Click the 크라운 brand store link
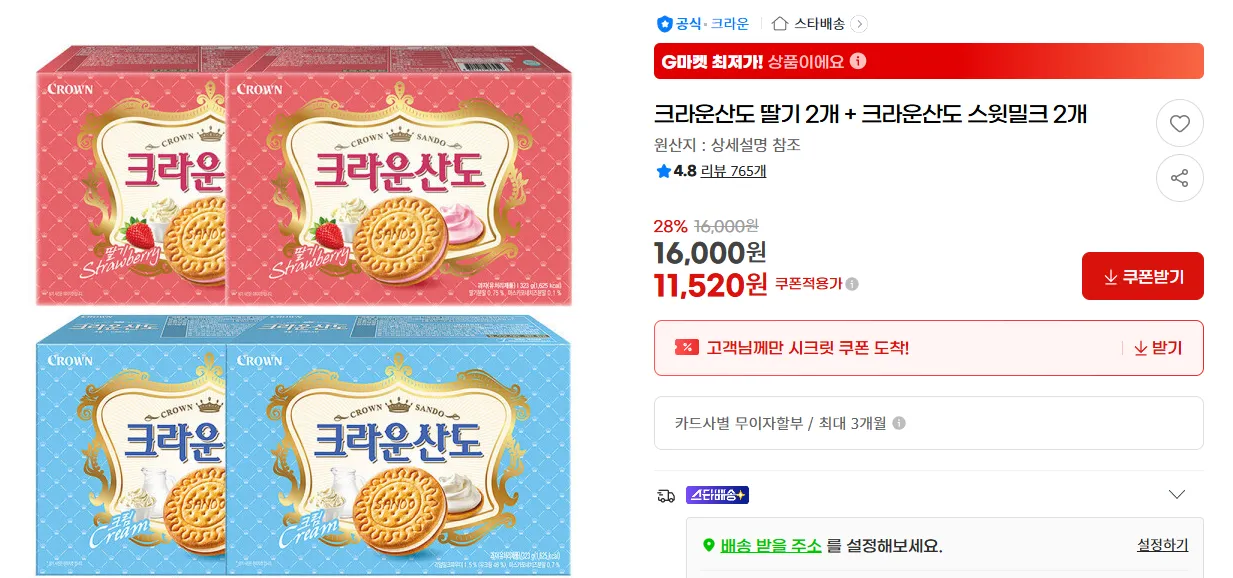The image size is (1233, 578). click(729, 24)
